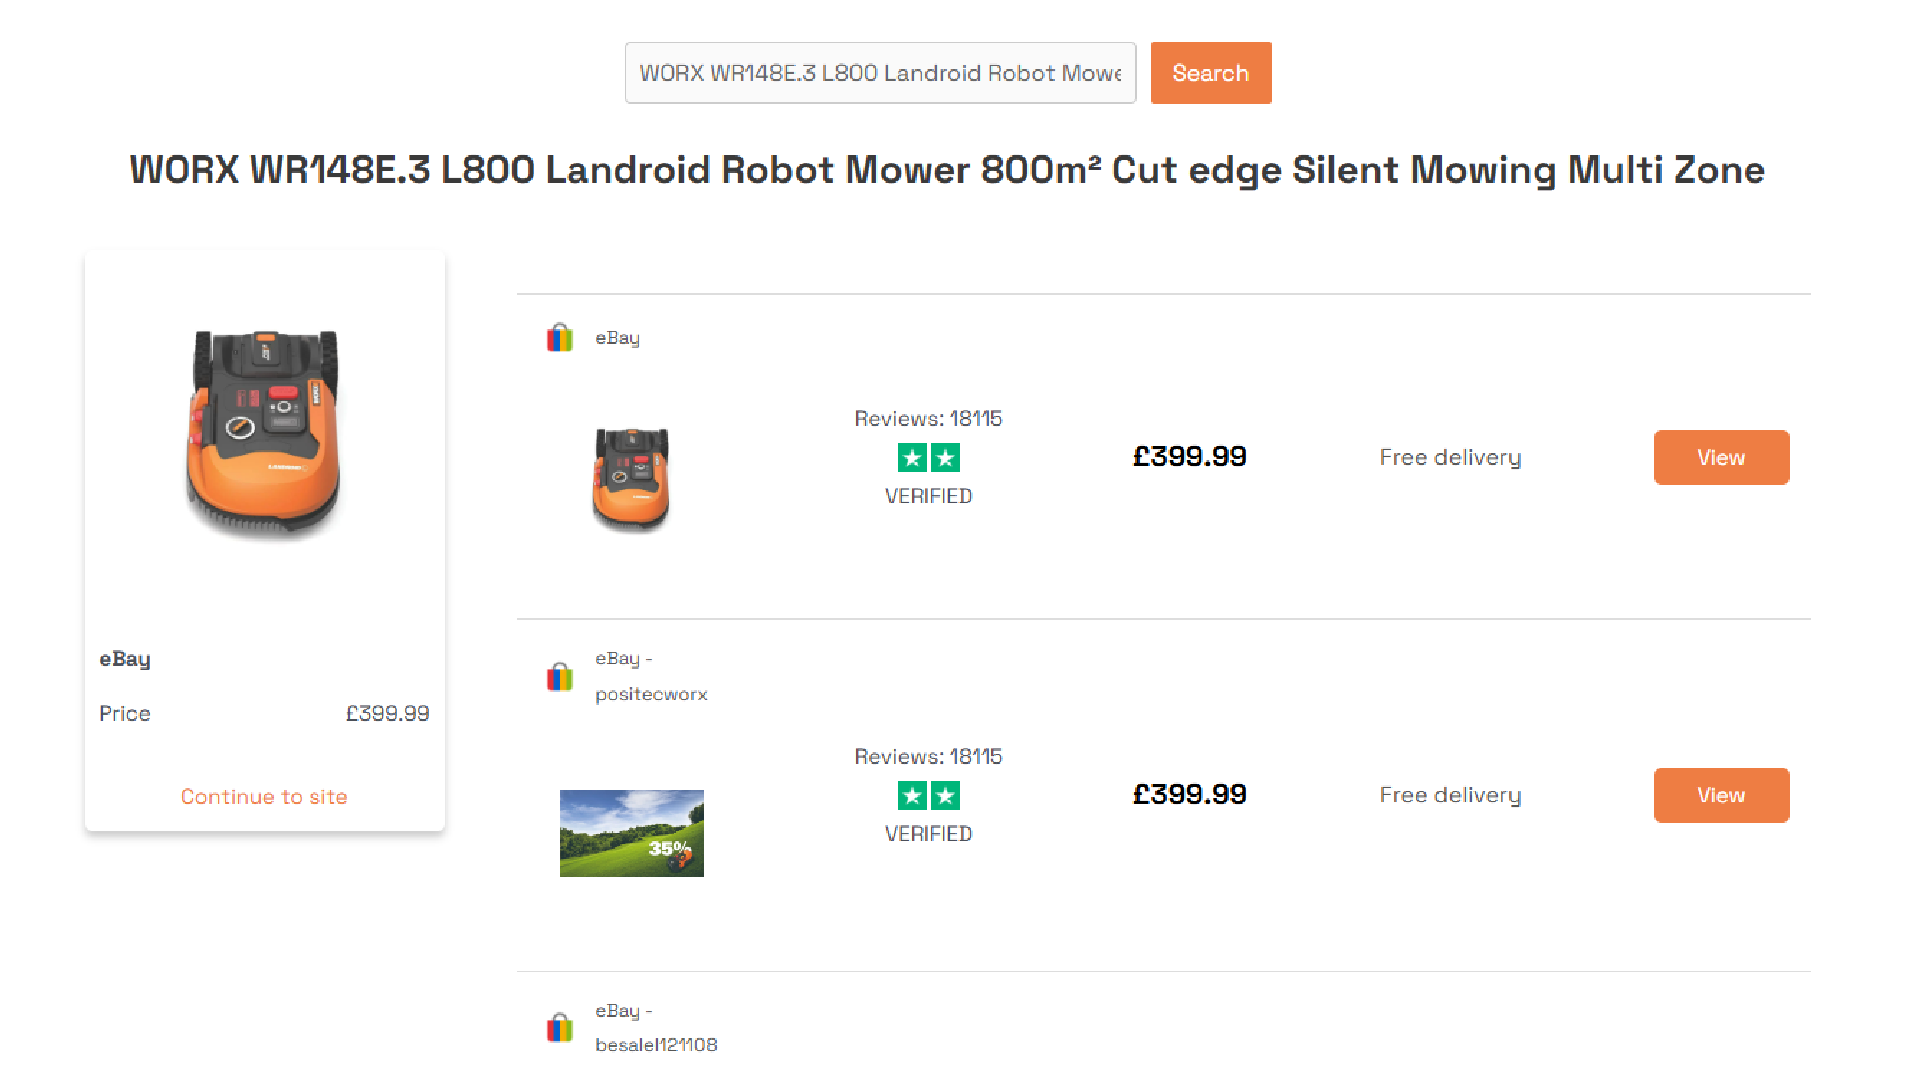
Task: Click the star rating in the first eBay listing
Action: 928,458
